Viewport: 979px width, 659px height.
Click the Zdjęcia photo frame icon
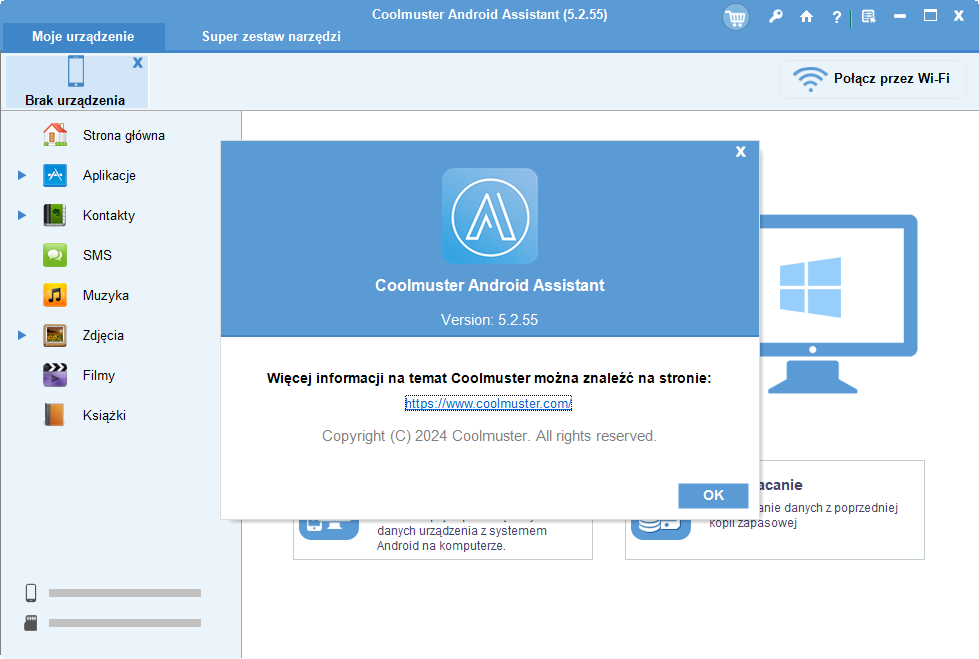pos(55,335)
